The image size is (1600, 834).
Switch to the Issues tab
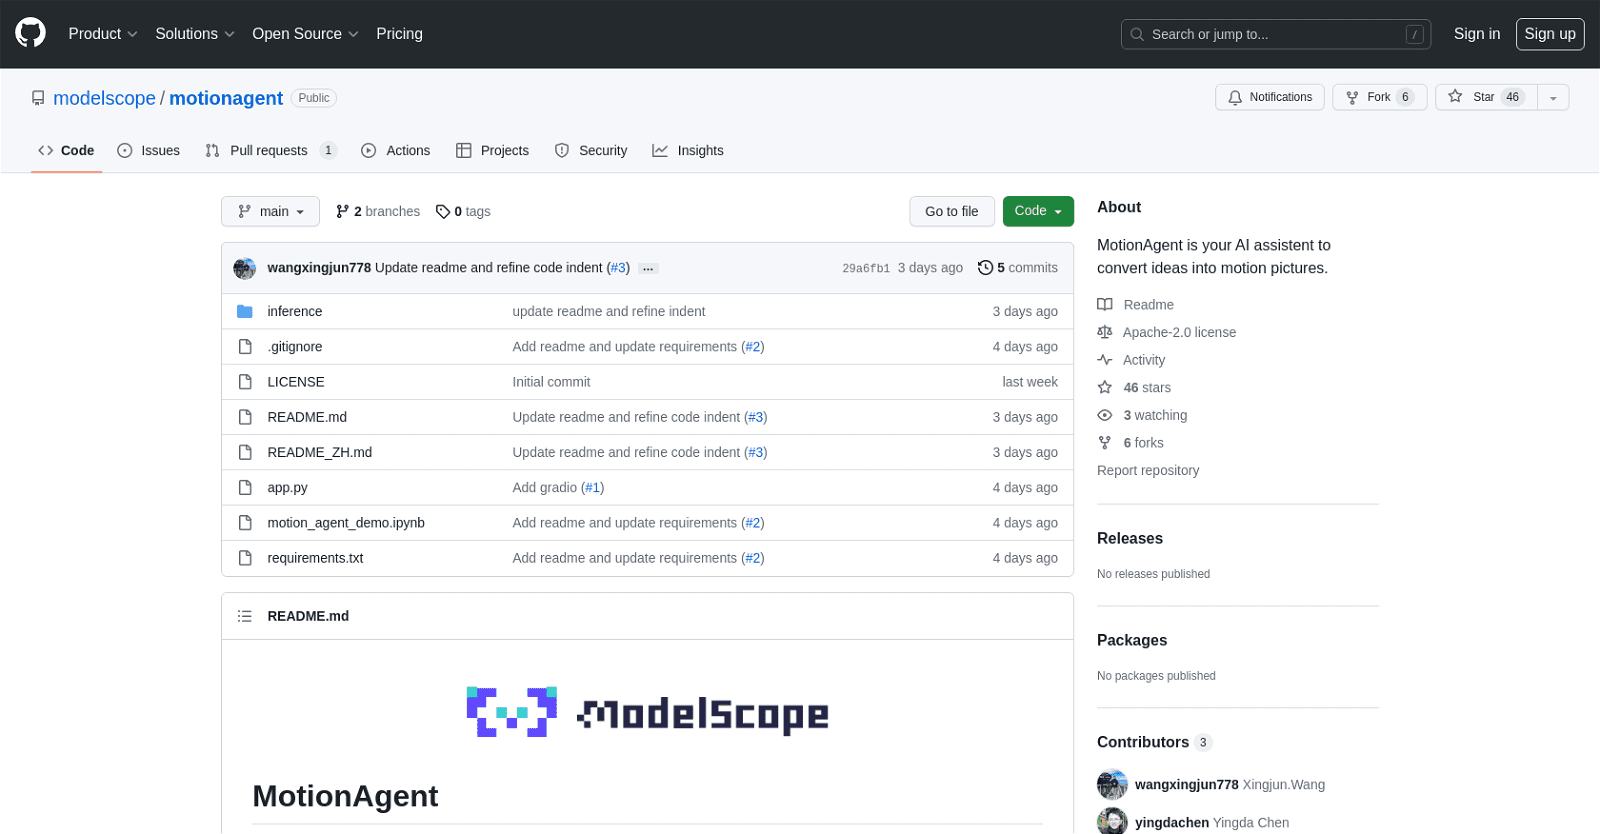coord(149,151)
